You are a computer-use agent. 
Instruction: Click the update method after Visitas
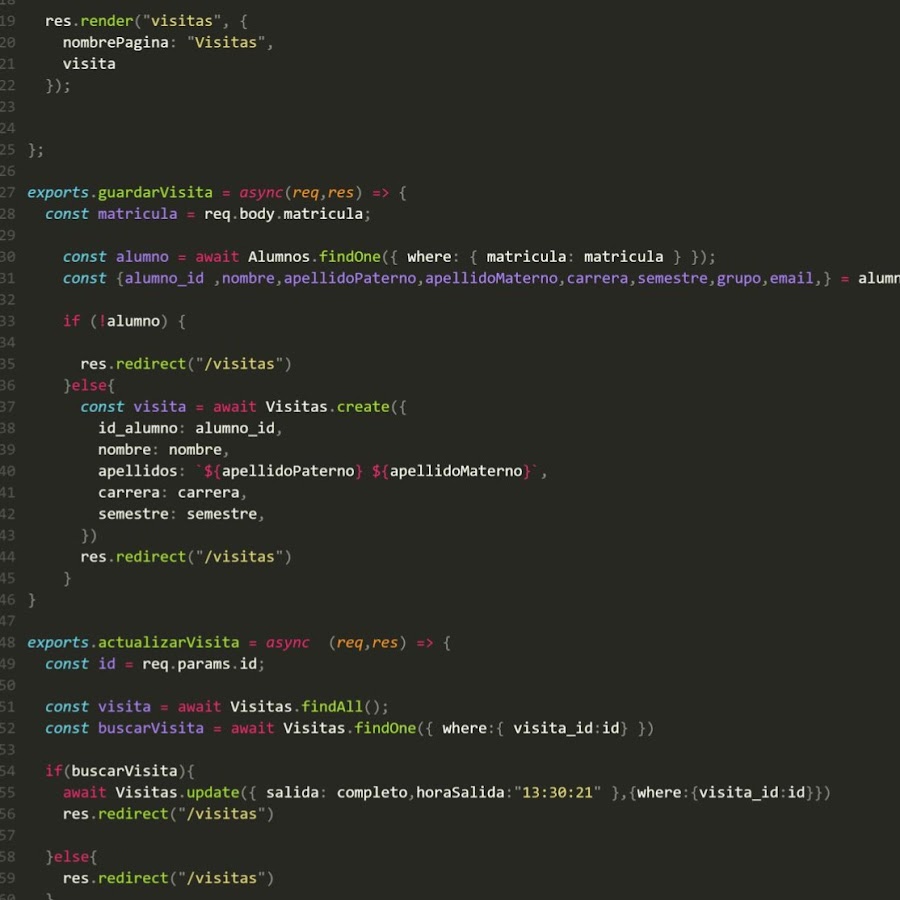[x=213, y=793]
